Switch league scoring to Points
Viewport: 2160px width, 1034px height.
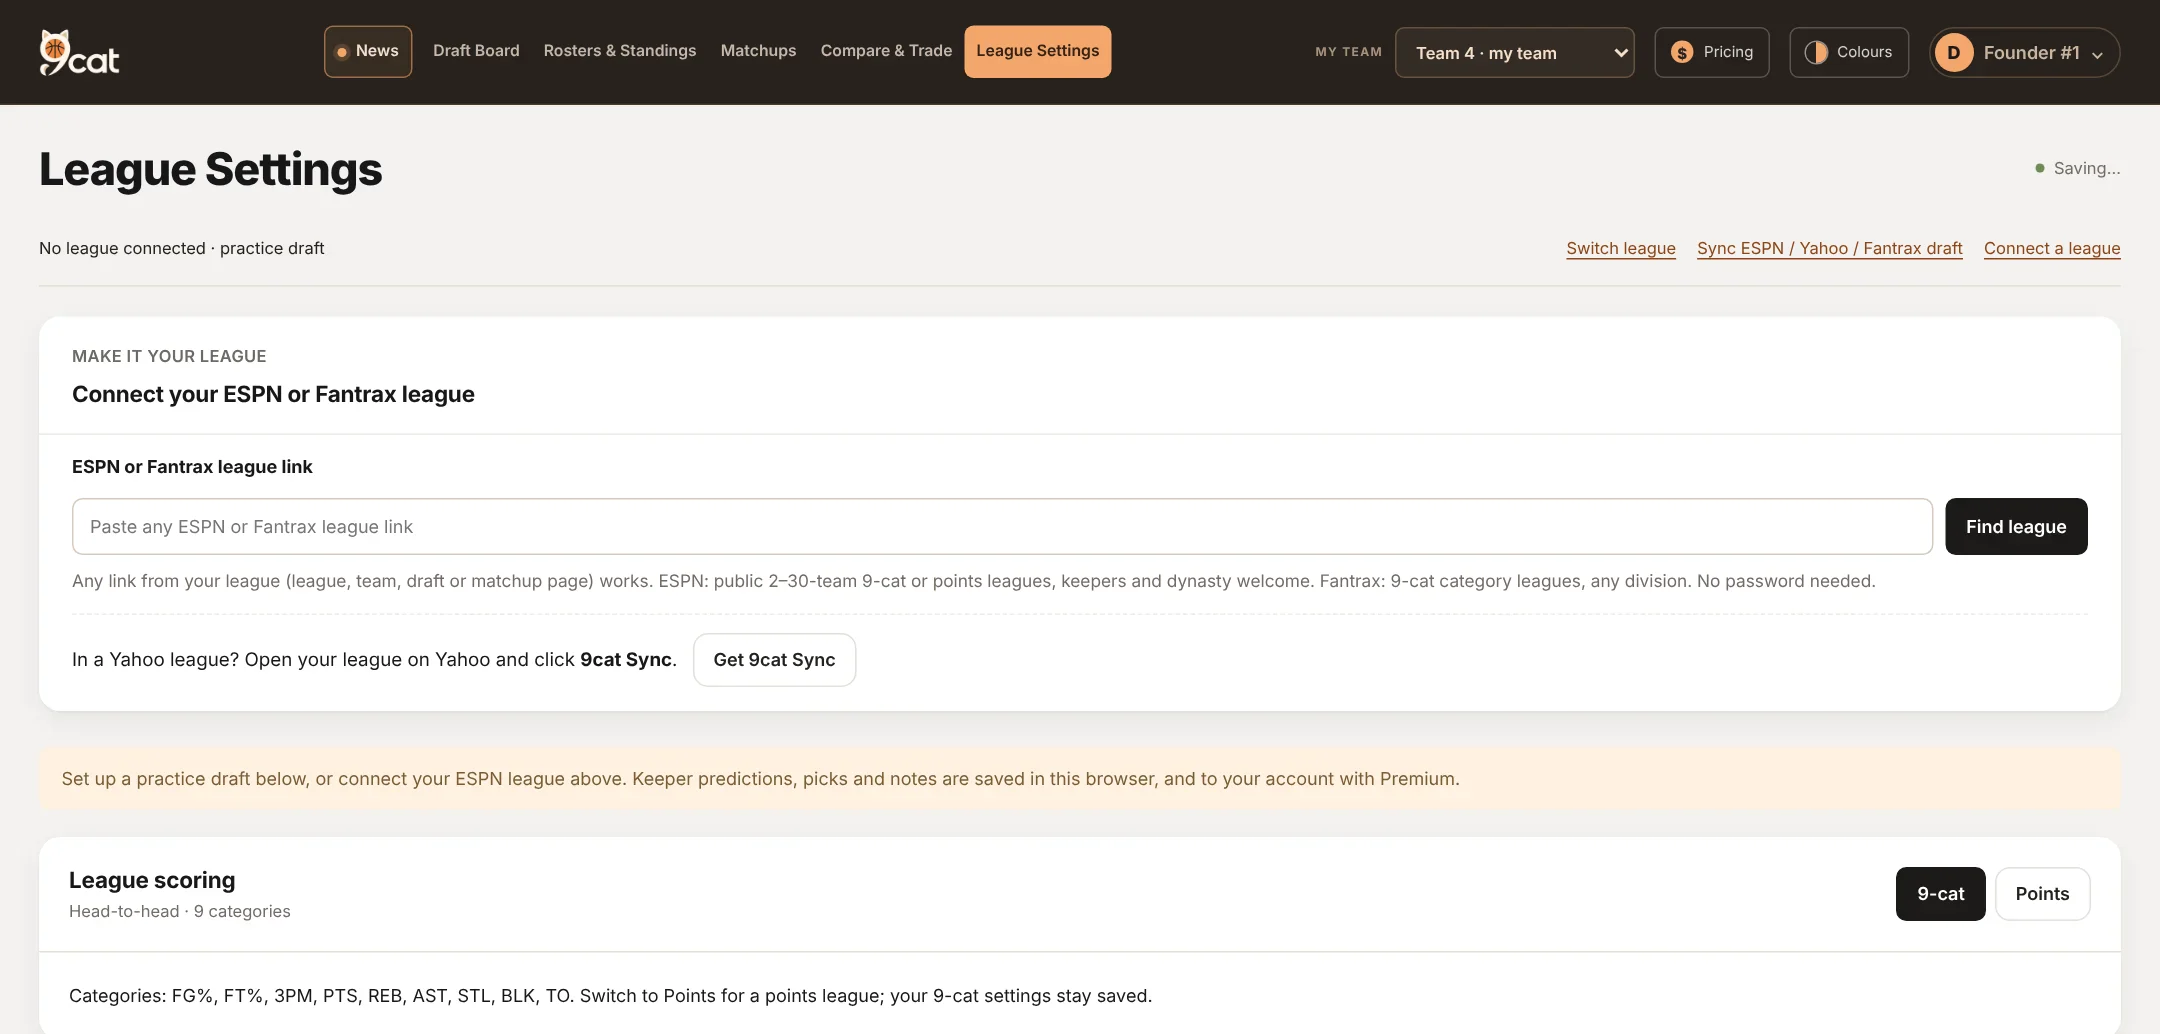[x=2042, y=894]
